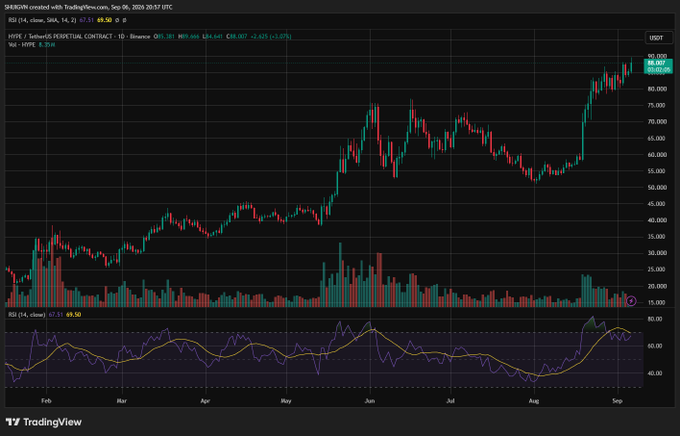This screenshot has width=680, height=436.
Task: Click the 90.000 price axis label
Action: [x=657, y=56]
